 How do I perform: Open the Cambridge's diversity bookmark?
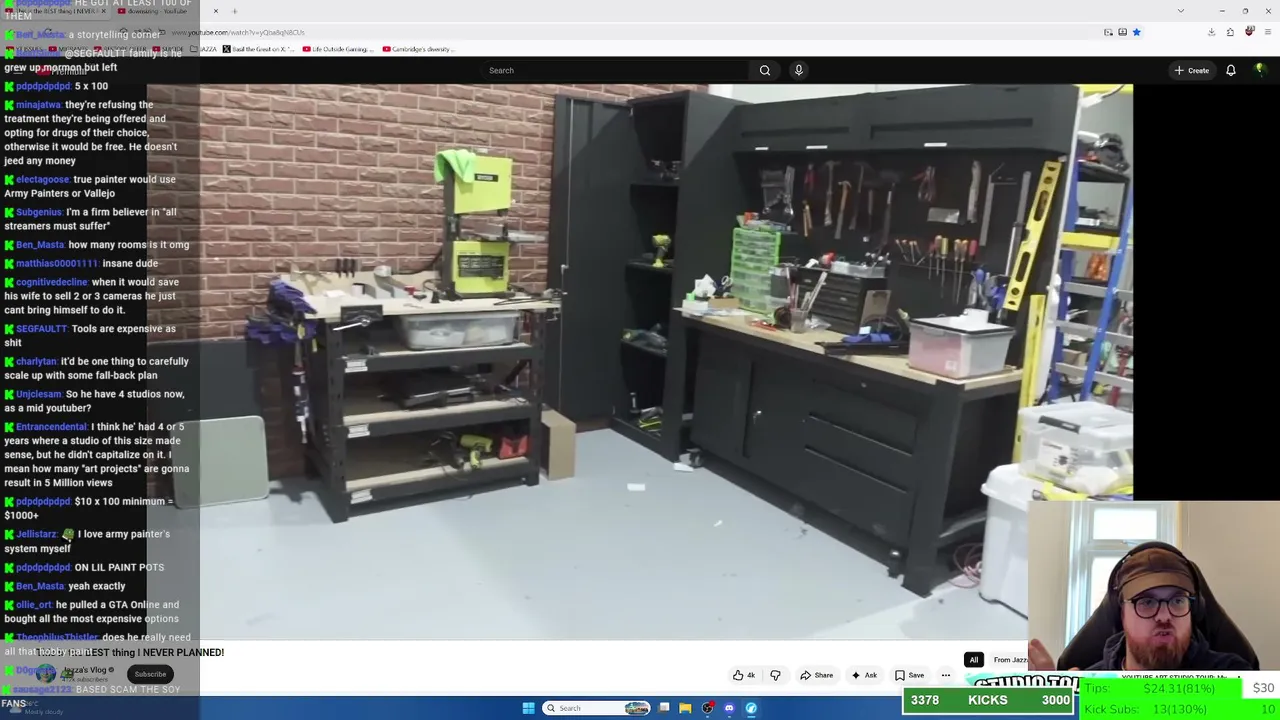[x=418, y=49]
